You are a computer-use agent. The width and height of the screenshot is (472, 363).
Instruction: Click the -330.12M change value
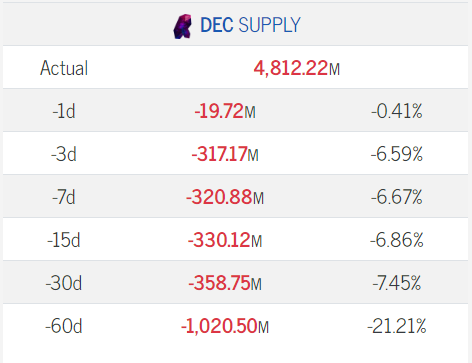click(x=225, y=240)
